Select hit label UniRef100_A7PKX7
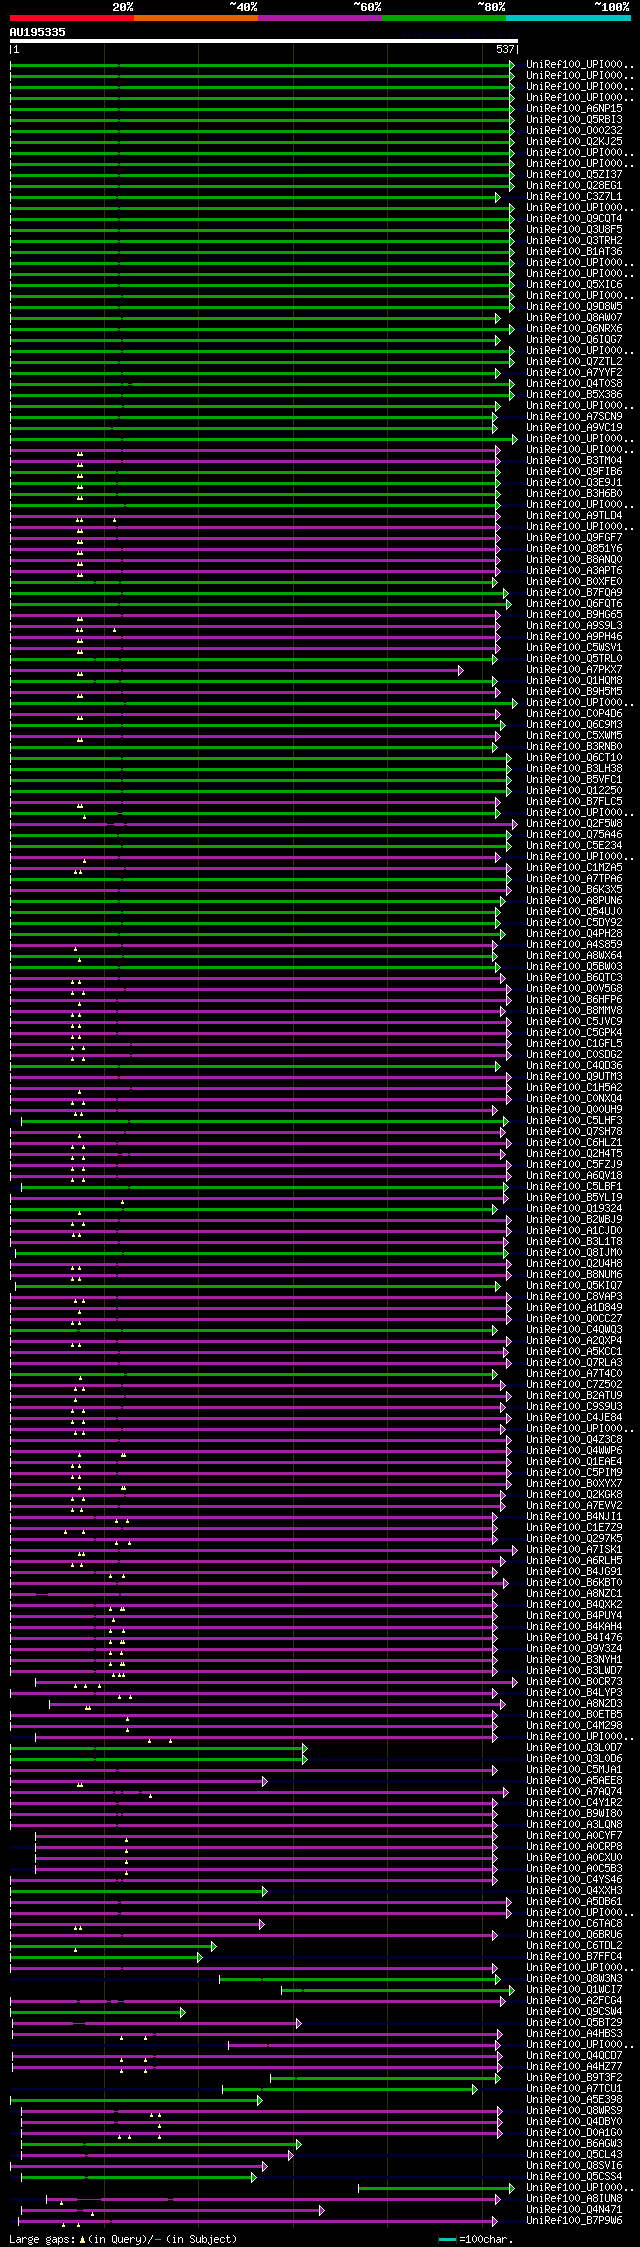 click(x=574, y=670)
